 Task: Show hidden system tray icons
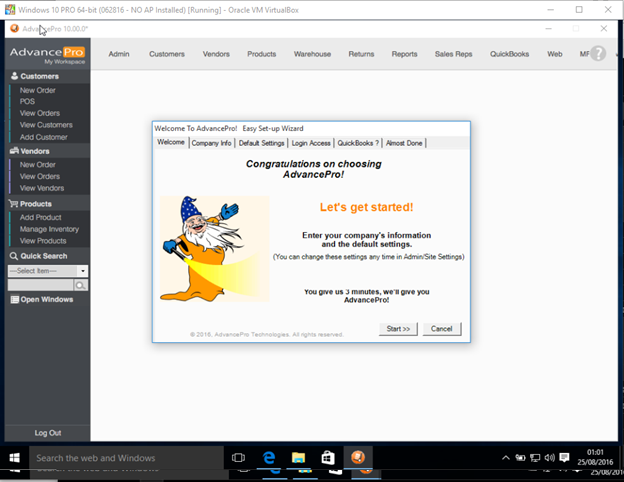pyautogui.click(x=506, y=458)
